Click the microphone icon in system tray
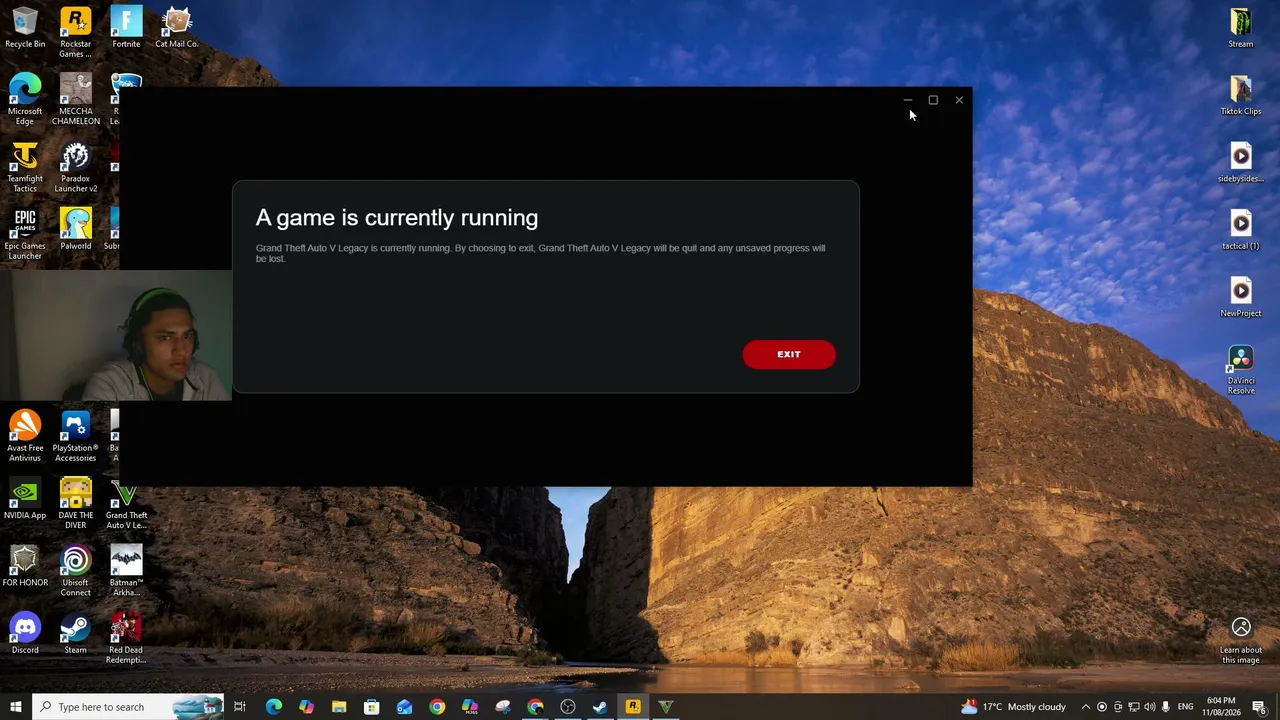 [x=1166, y=707]
